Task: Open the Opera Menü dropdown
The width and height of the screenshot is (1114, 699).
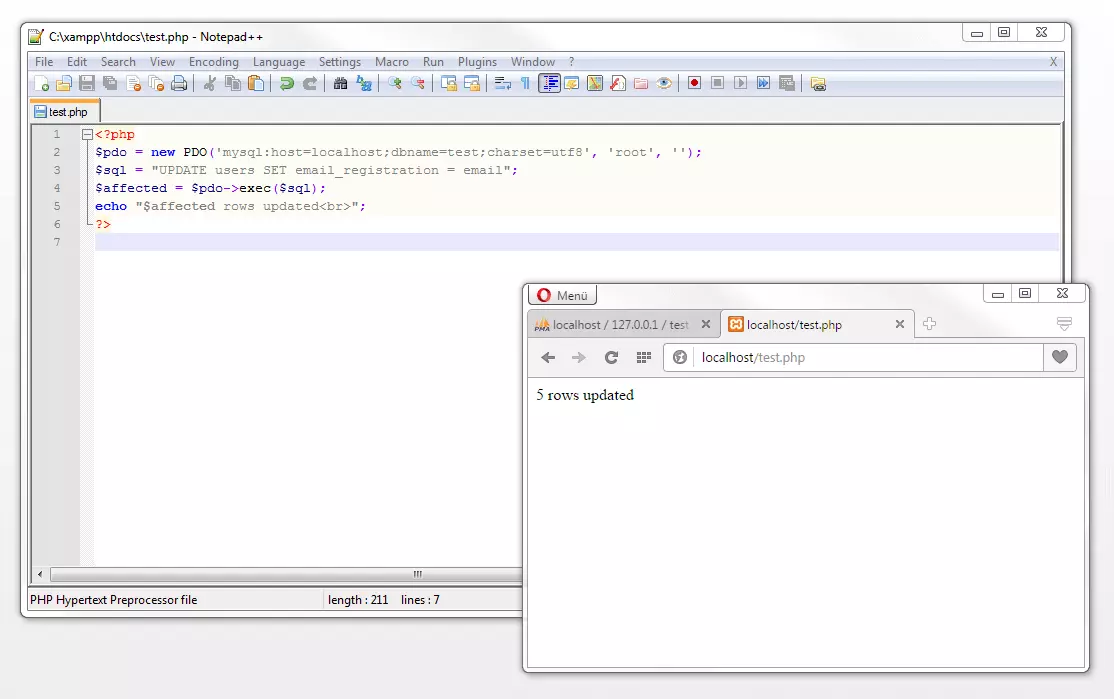Action: point(562,295)
